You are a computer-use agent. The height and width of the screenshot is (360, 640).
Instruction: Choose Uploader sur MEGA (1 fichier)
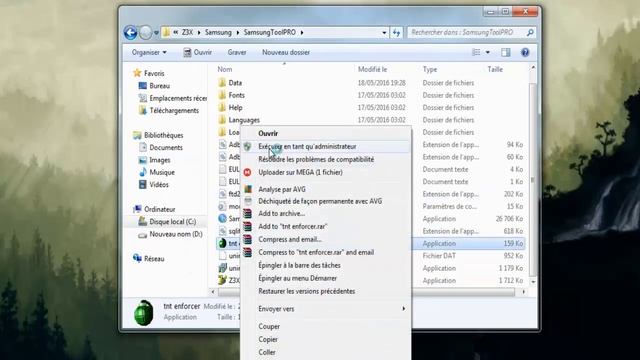326,172
